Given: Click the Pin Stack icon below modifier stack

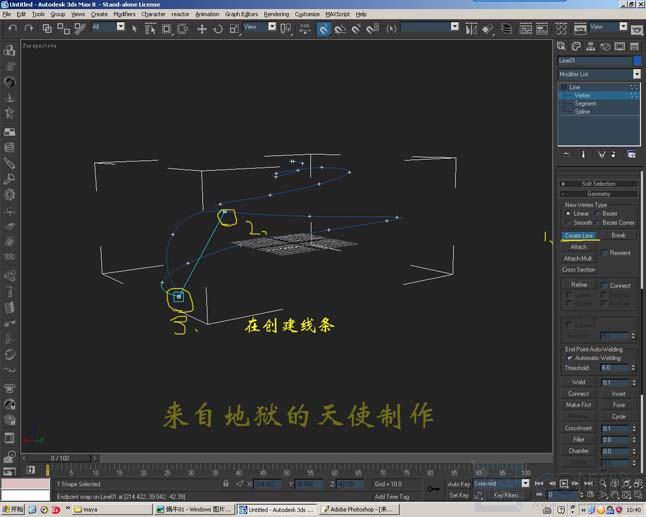Looking at the screenshot, I should pos(566,154).
